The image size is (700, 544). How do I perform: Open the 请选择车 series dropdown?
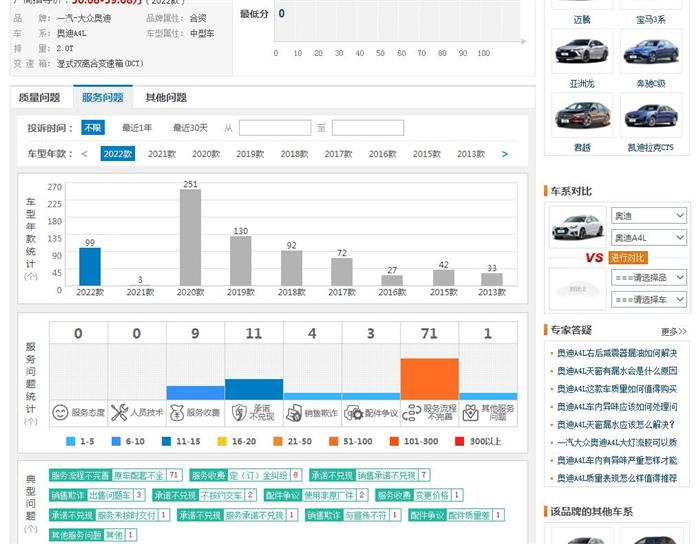point(649,299)
